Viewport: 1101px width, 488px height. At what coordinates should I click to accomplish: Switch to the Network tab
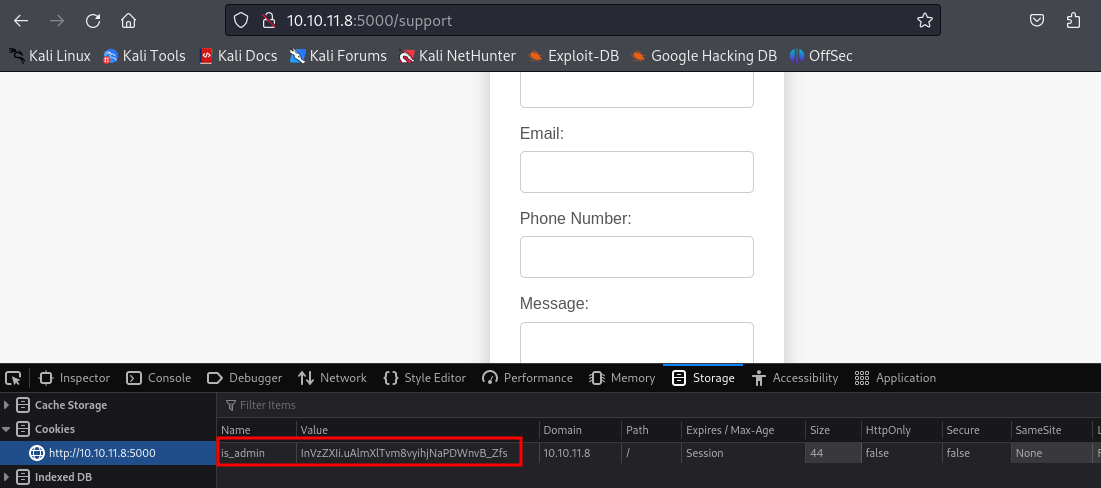coord(332,378)
